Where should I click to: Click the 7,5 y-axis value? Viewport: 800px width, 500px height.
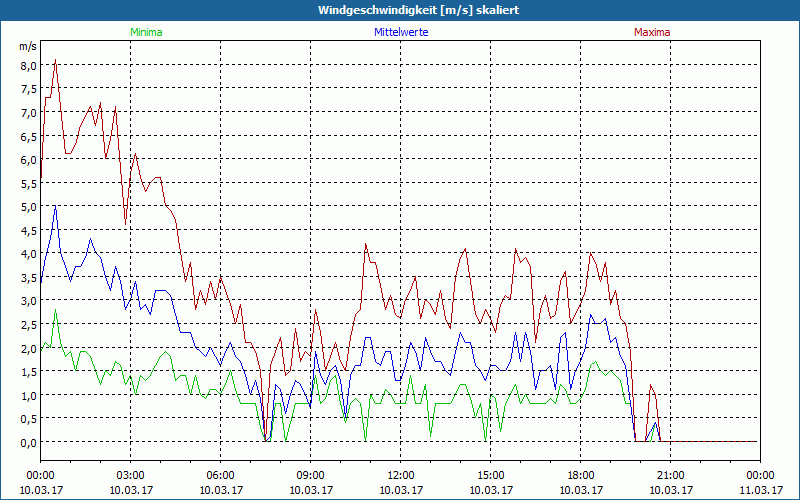click(x=29, y=89)
